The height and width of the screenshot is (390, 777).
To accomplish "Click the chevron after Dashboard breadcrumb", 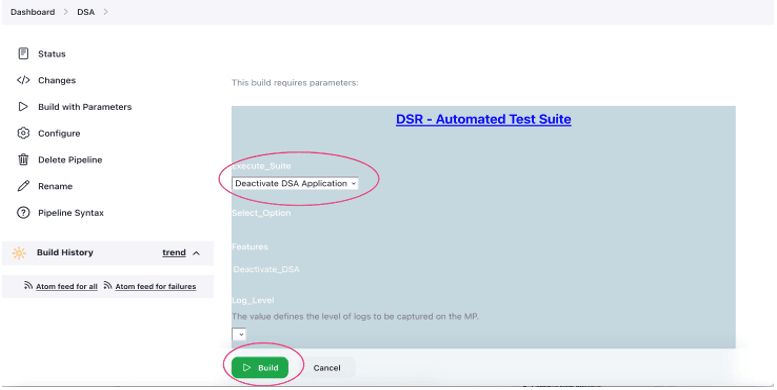I will (66, 12).
